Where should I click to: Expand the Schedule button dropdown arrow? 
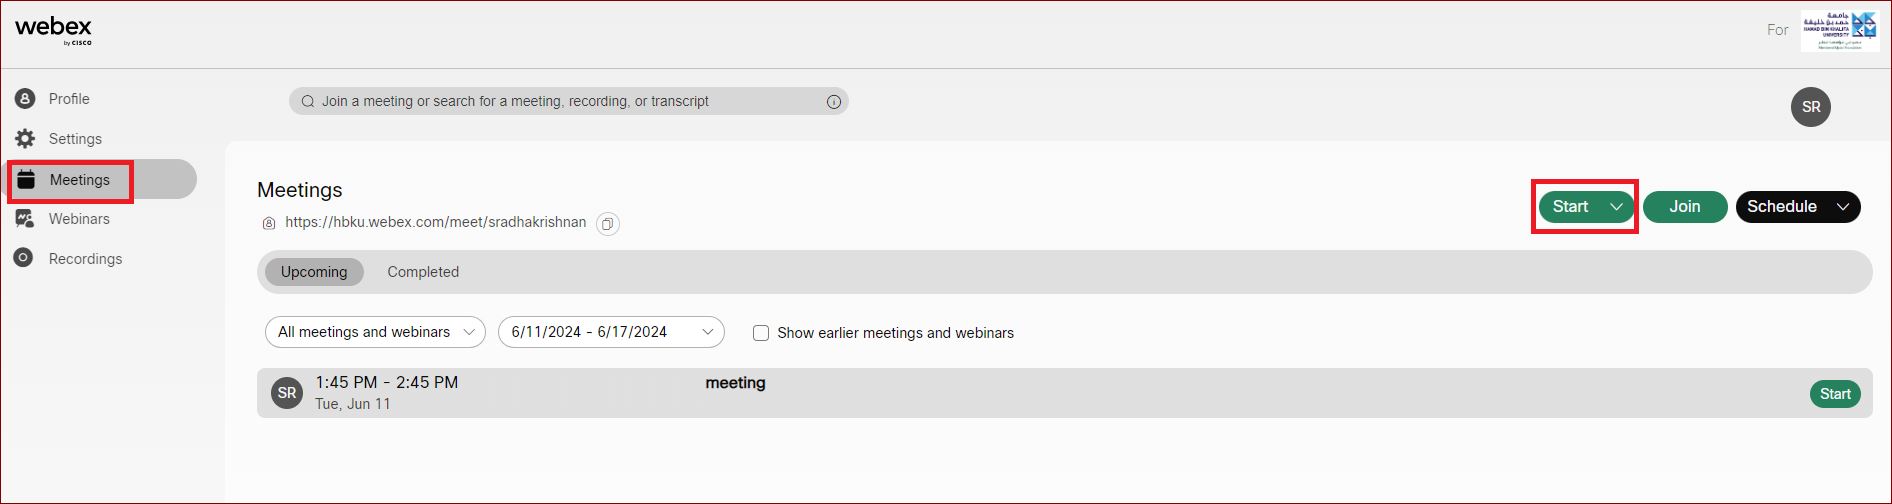point(1843,207)
